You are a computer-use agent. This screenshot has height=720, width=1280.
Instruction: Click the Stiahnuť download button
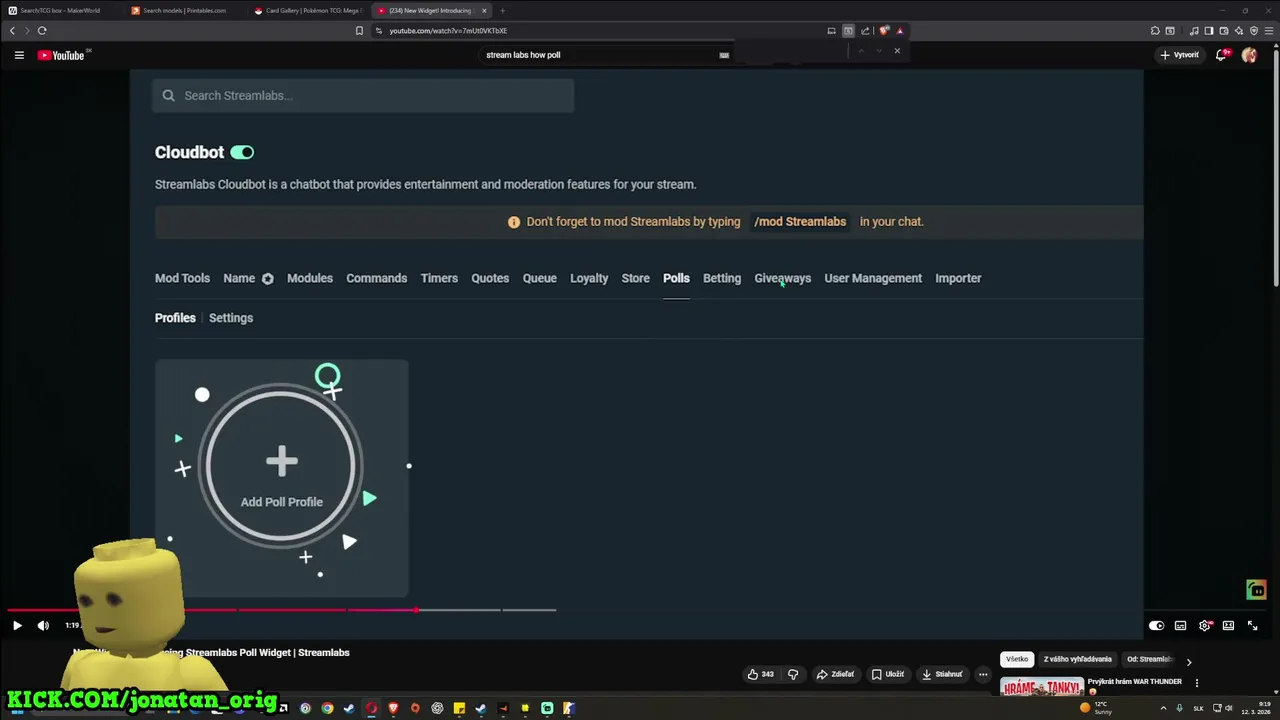[x=942, y=674]
